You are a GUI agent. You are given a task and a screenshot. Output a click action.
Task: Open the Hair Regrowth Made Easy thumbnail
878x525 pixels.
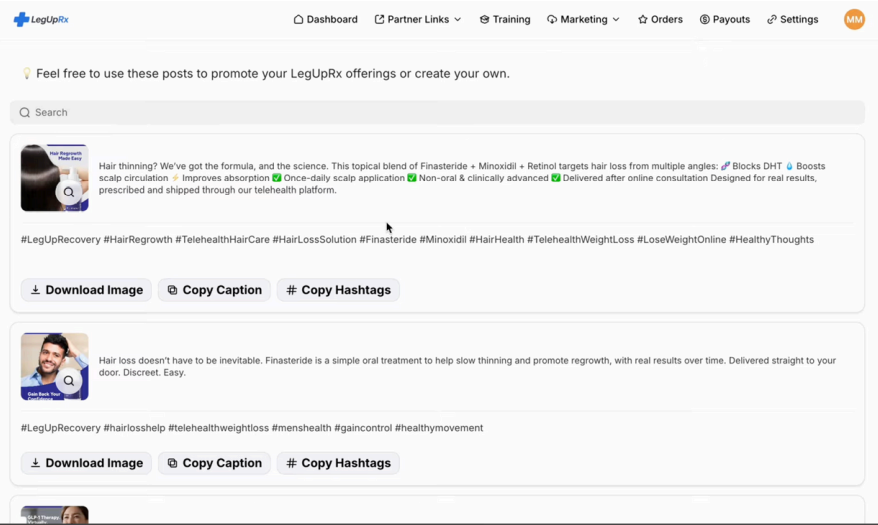click(50, 170)
